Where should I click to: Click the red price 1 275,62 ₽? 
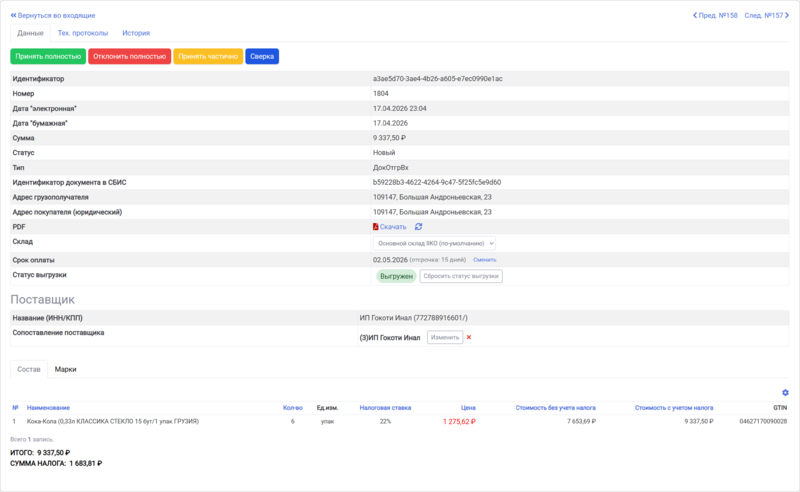[459, 422]
